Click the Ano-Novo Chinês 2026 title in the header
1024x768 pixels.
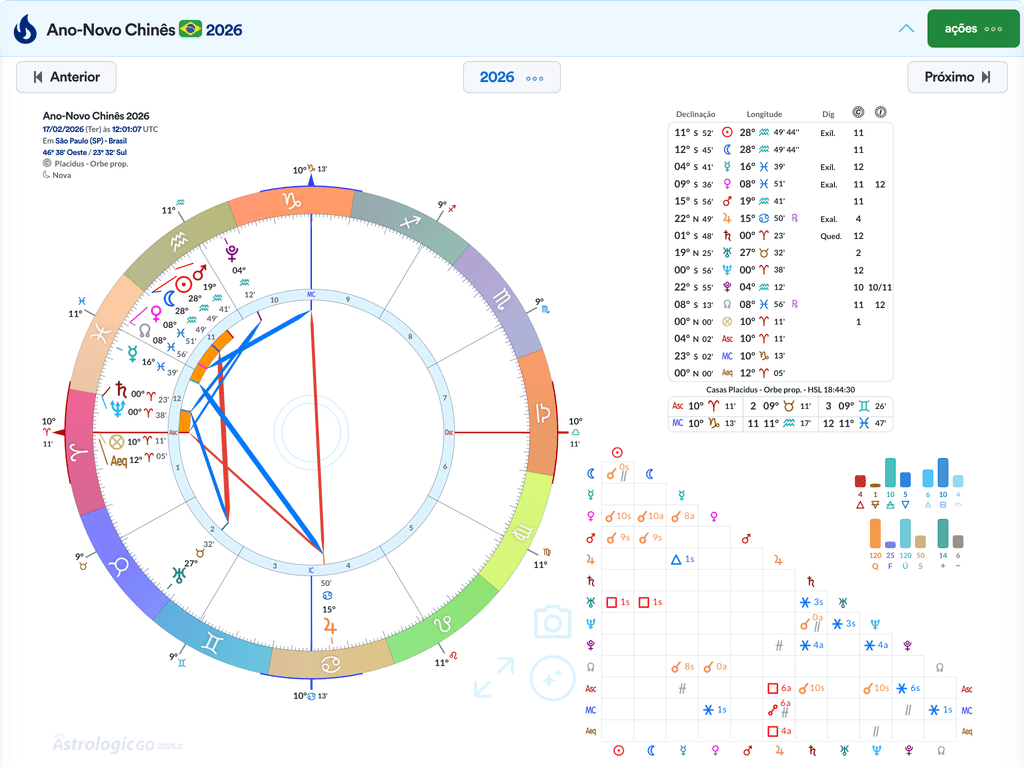tap(144, 30)
